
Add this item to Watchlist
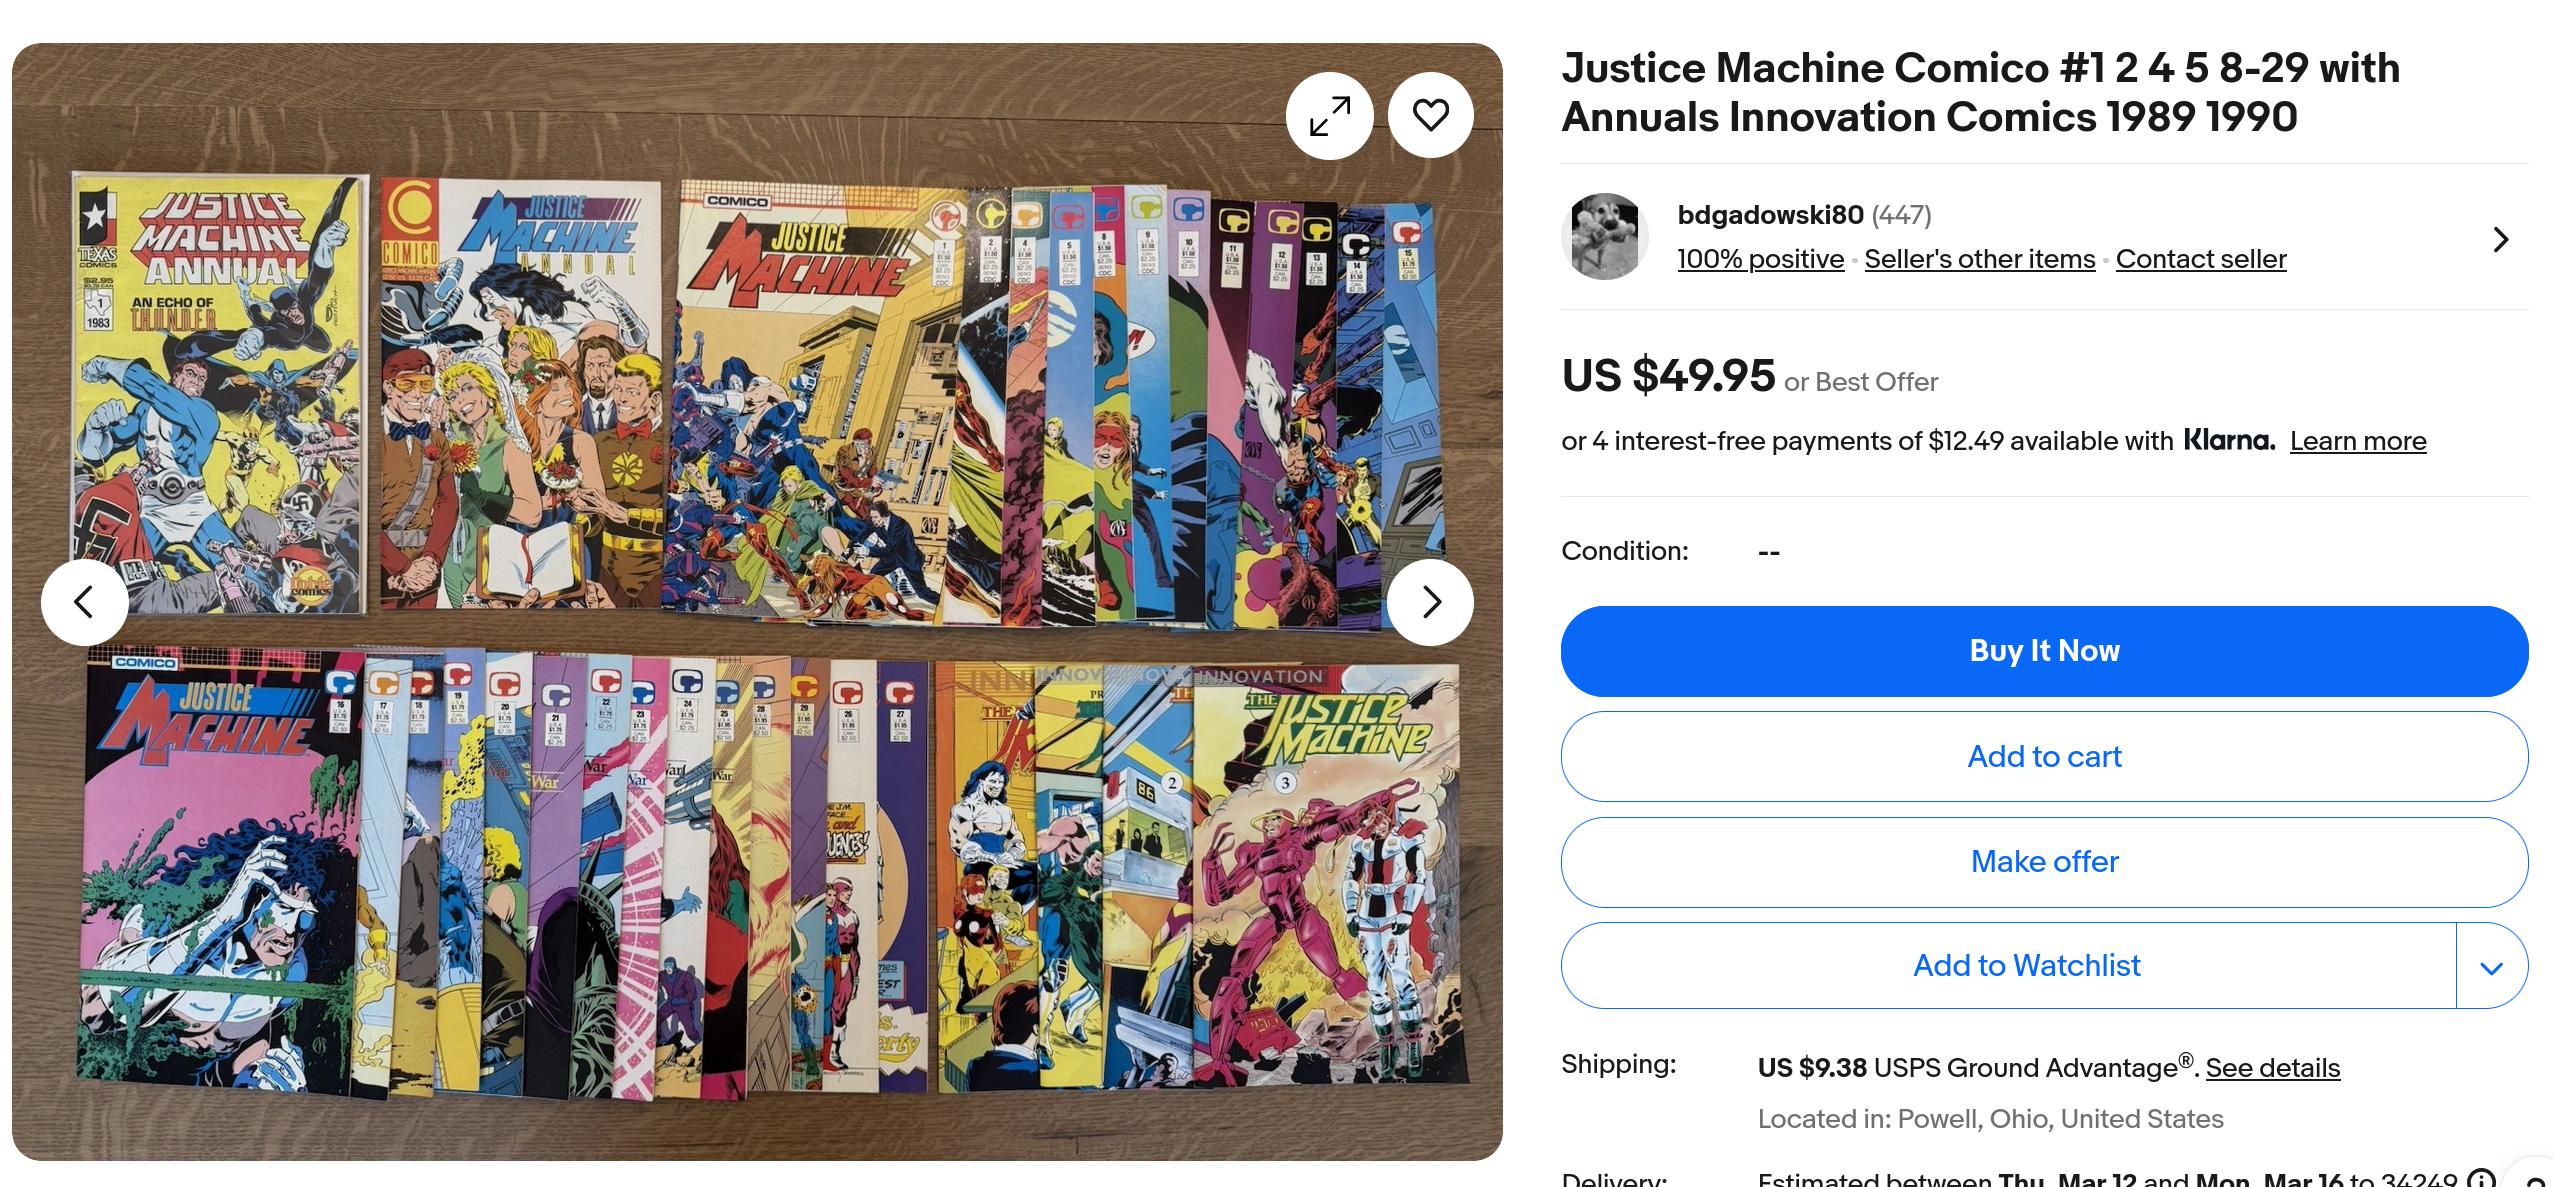pos(2009,966)
